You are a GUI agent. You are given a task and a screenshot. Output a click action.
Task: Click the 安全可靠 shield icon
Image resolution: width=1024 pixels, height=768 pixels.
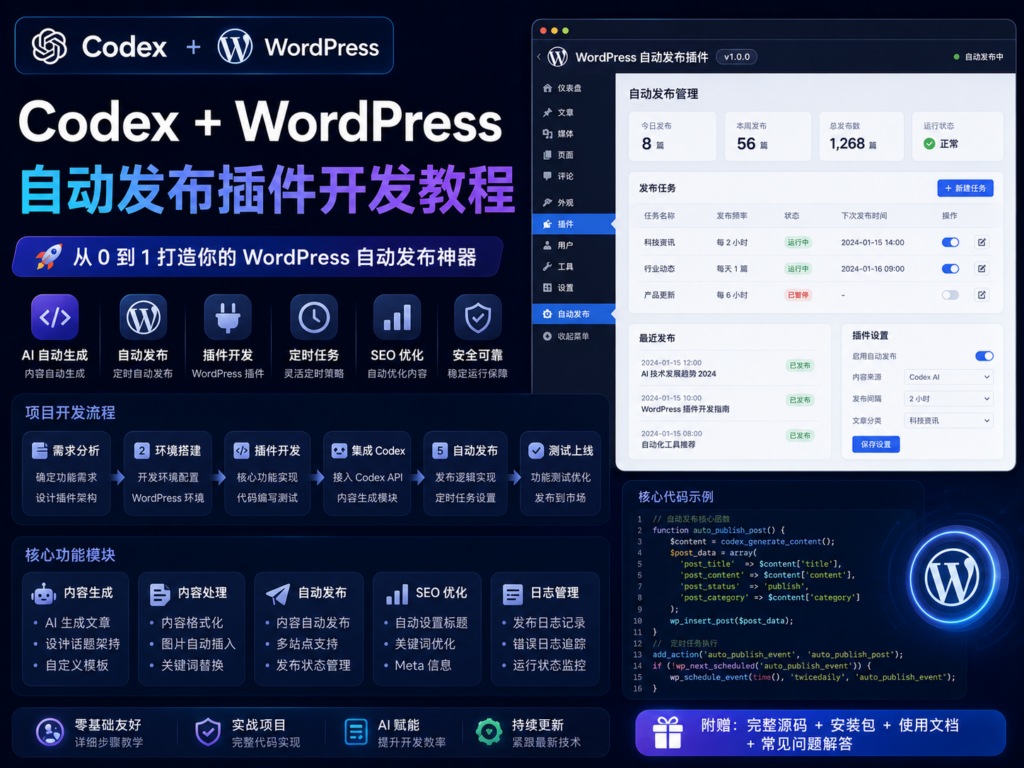pyautogui.click(x=478, y=317)
